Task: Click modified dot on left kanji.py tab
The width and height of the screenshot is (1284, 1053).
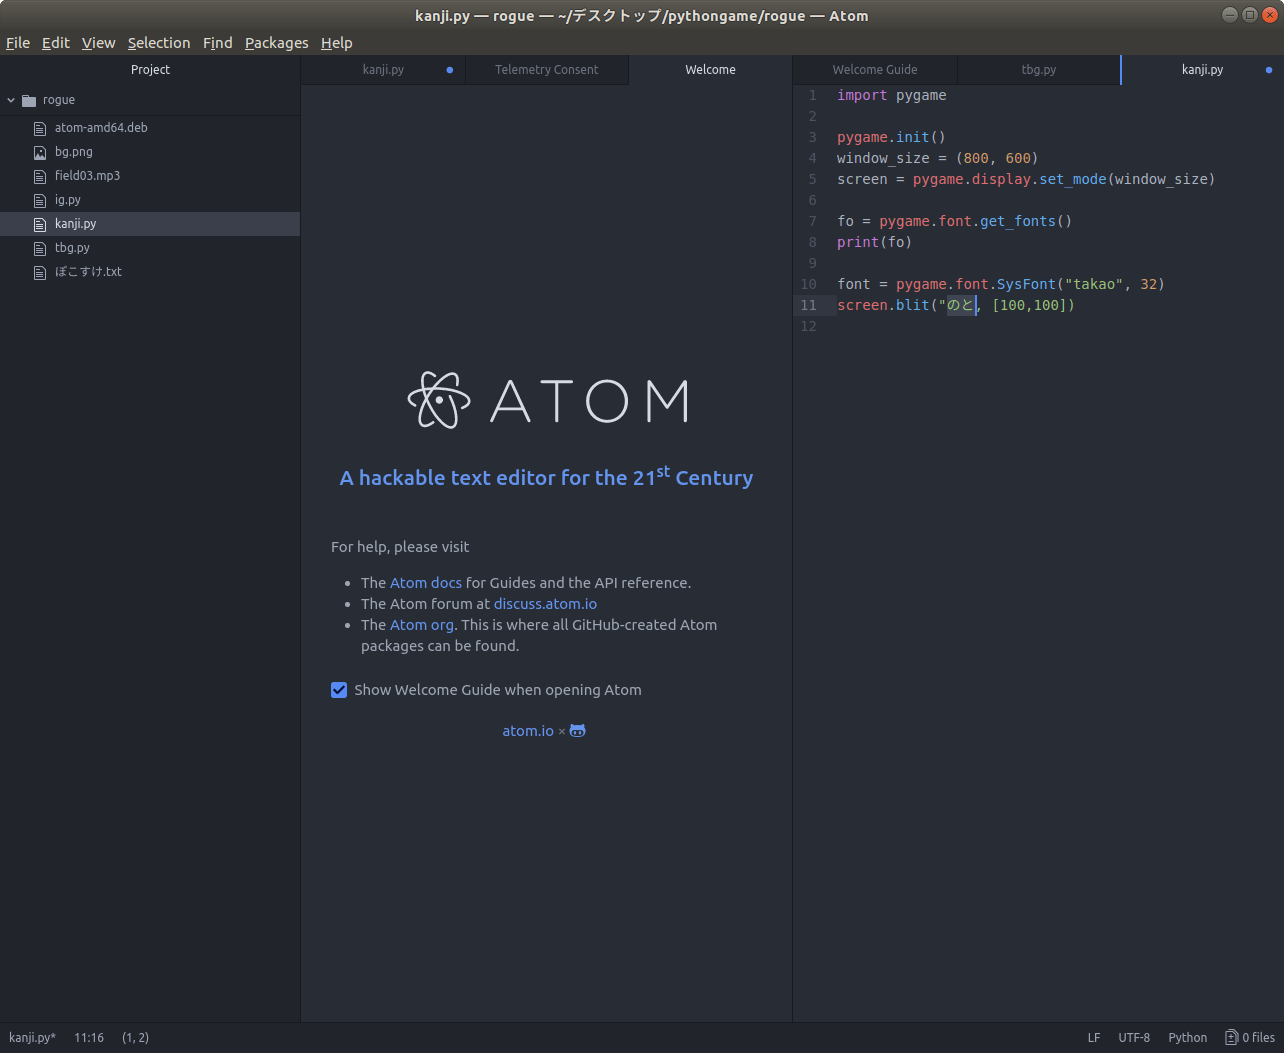Action: coord(450,70)
